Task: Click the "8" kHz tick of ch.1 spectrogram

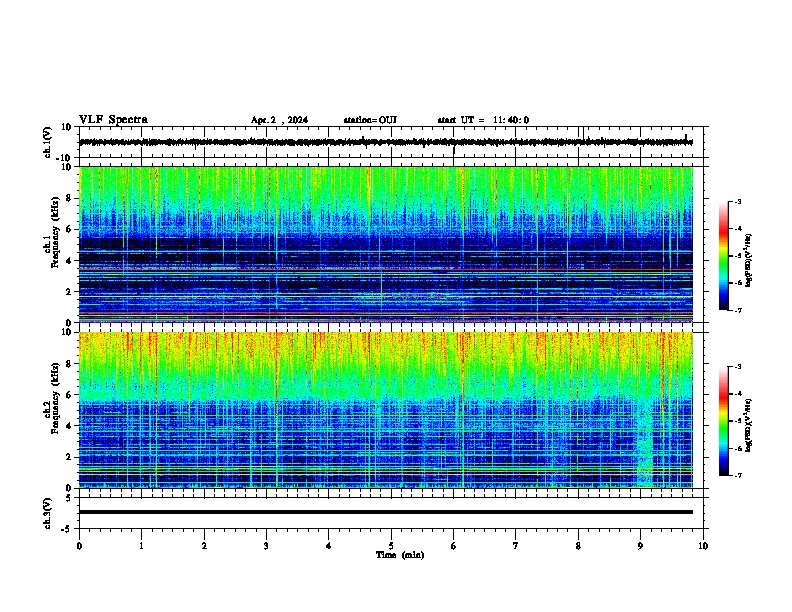Action: 69,198
